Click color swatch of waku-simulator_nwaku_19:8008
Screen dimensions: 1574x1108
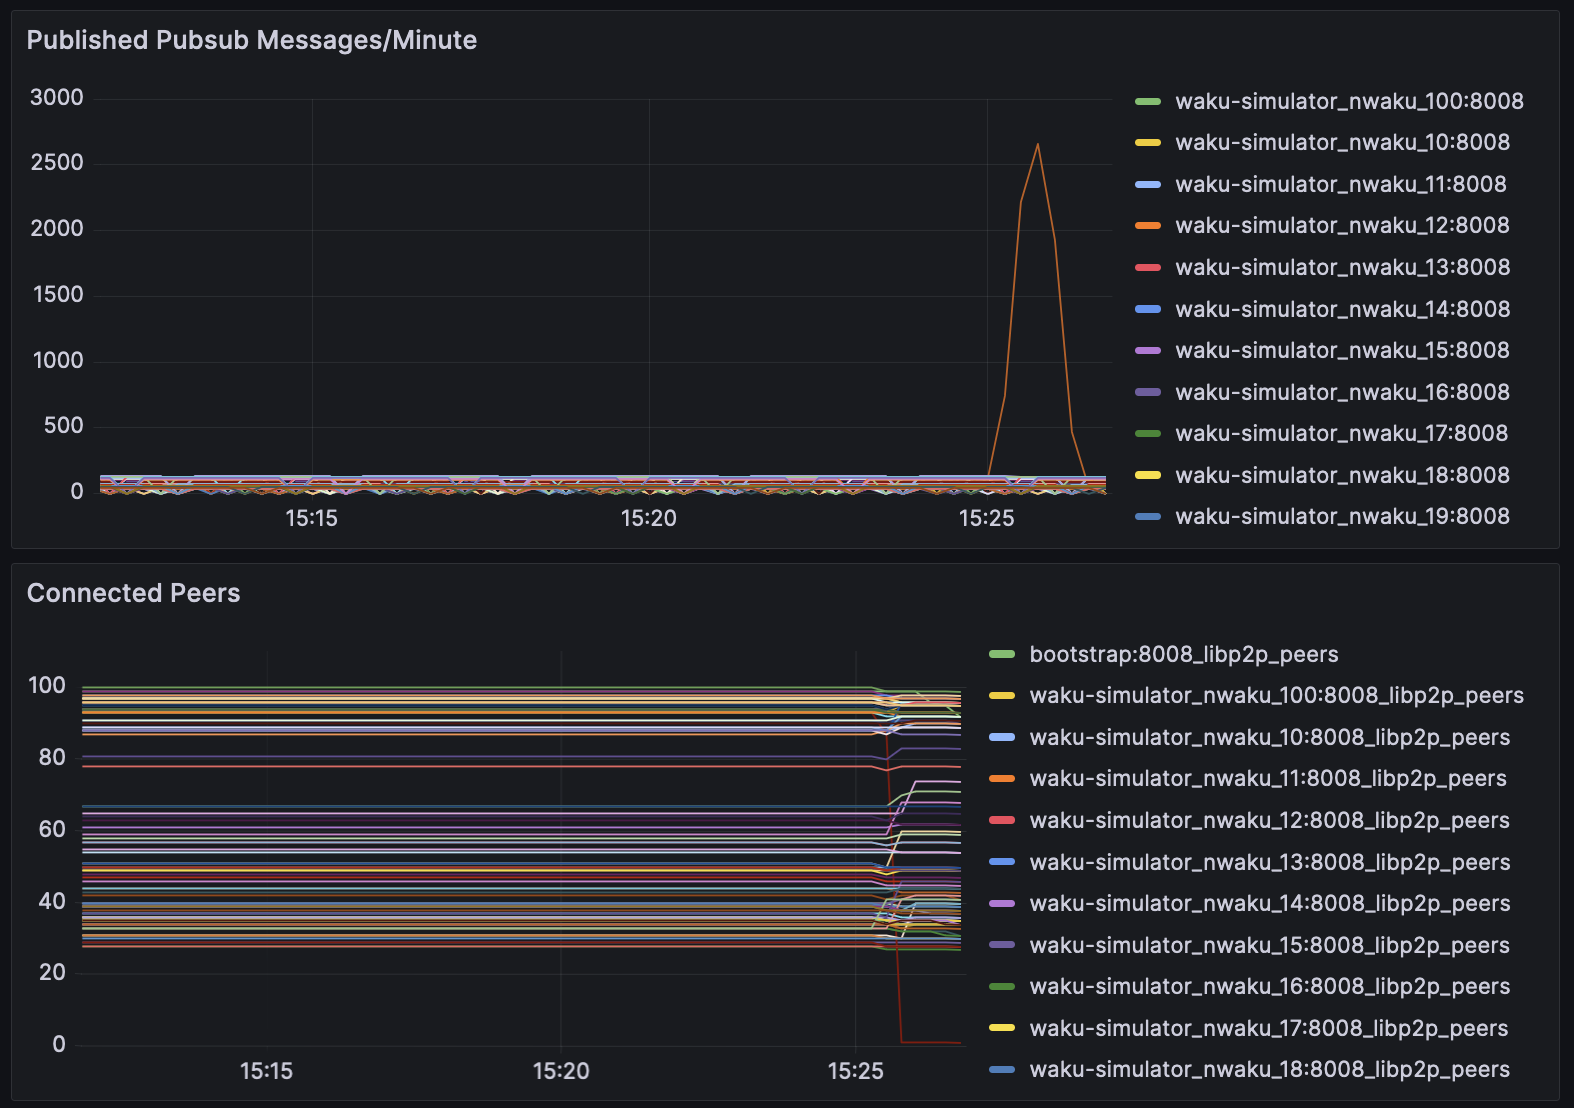1148,517
